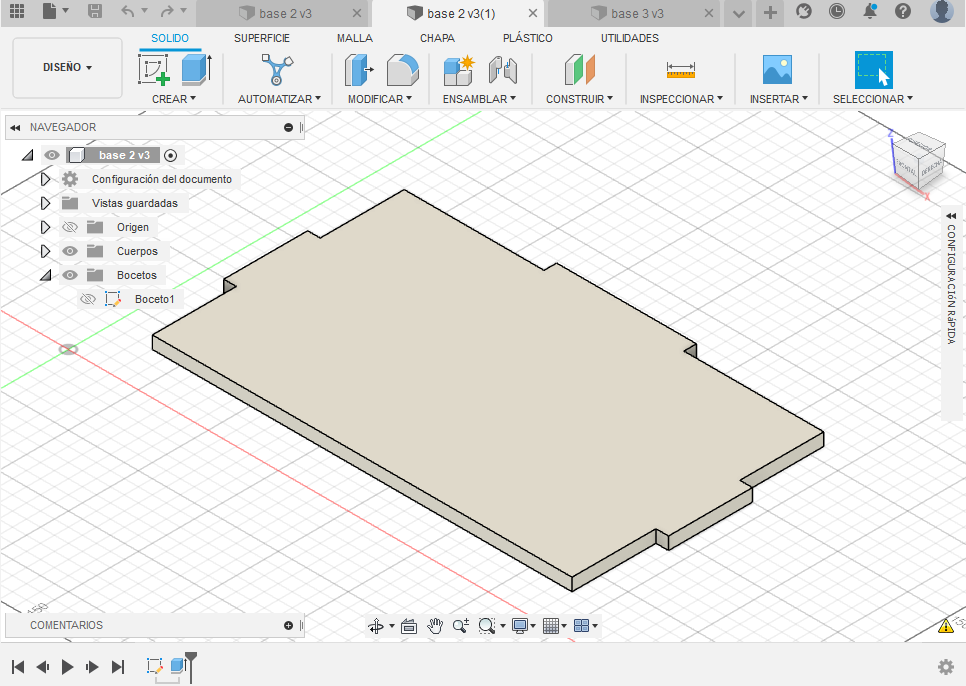The height and width of the screenshot is (686, 966).
Task: Collapse the NAVEGADOR panel with double arrows
Action: [15, 127]
